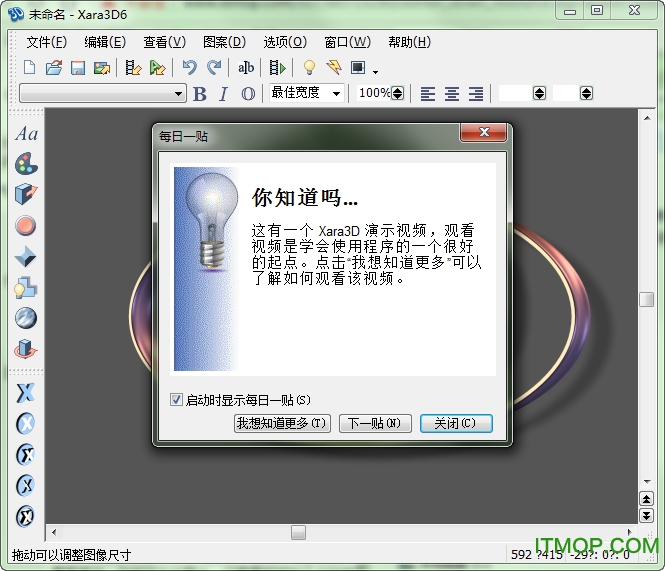Minimize the Xara3D6 window

570,10
